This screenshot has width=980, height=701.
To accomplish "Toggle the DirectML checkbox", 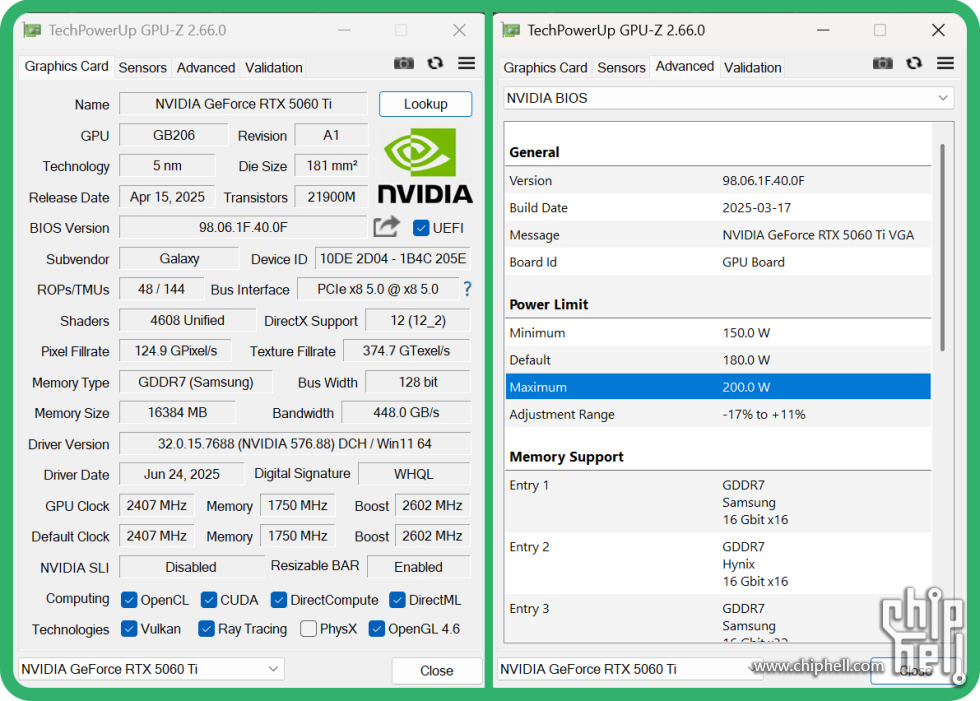I will 397,600.
